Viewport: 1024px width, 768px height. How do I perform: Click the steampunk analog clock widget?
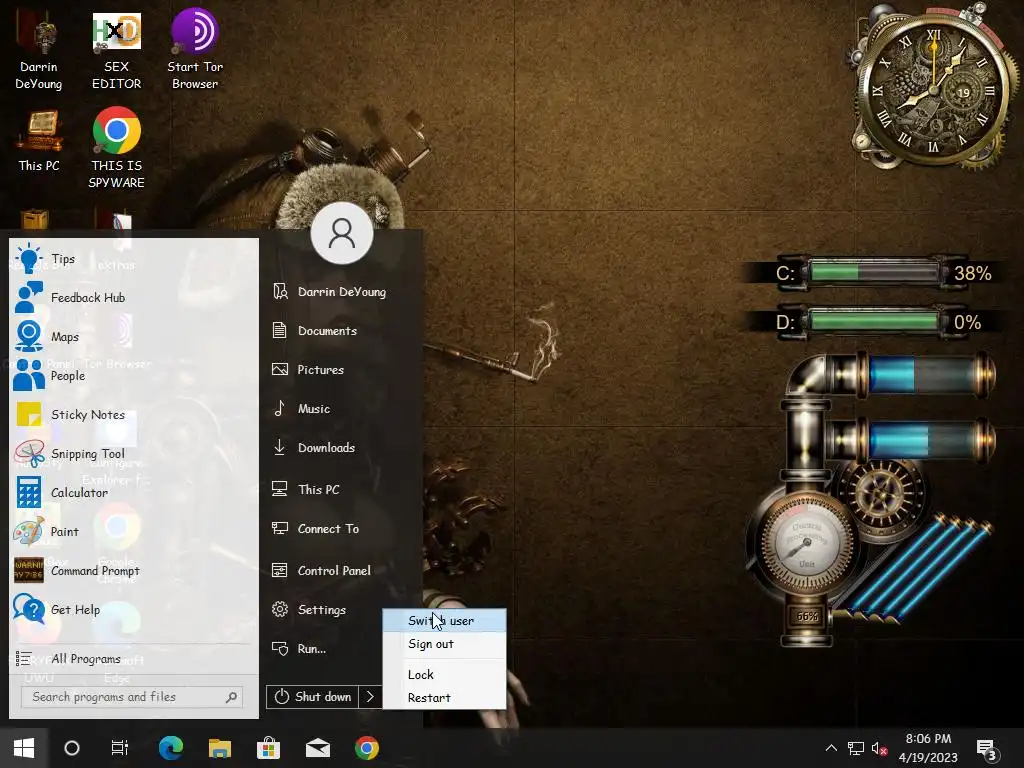pos(933,88)
